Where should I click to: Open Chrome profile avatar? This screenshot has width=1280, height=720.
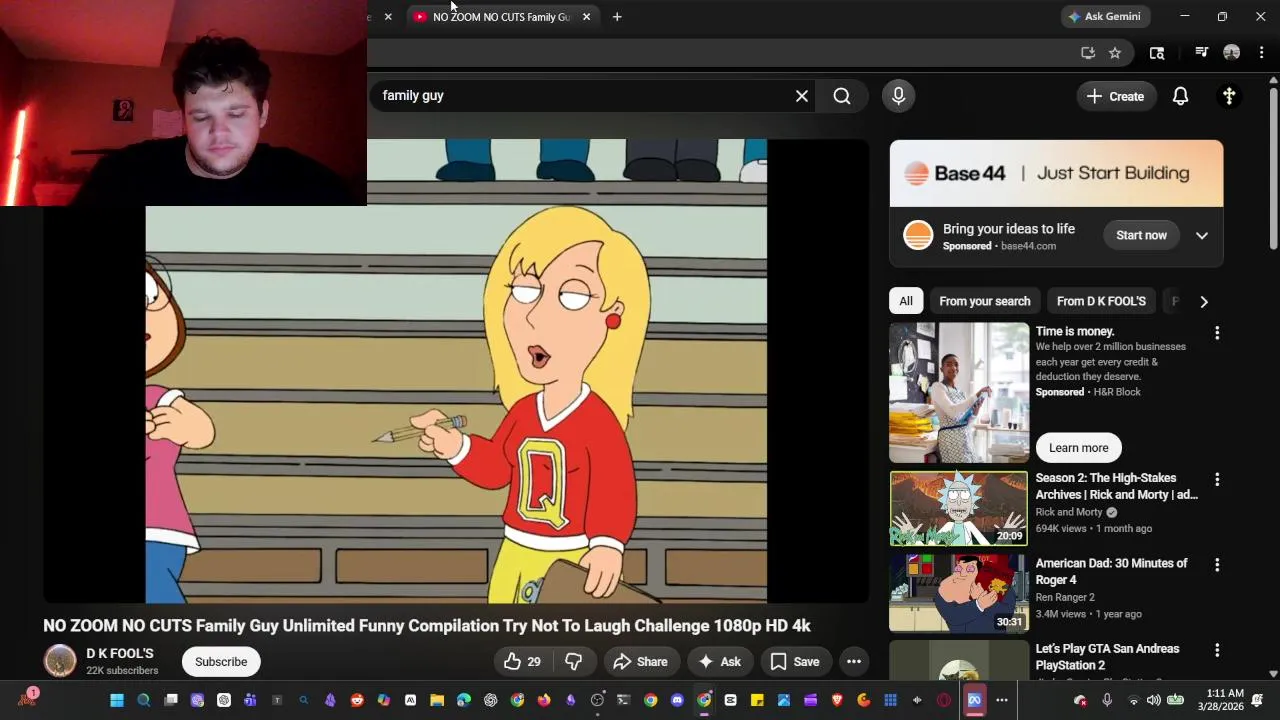(1232, 53)
